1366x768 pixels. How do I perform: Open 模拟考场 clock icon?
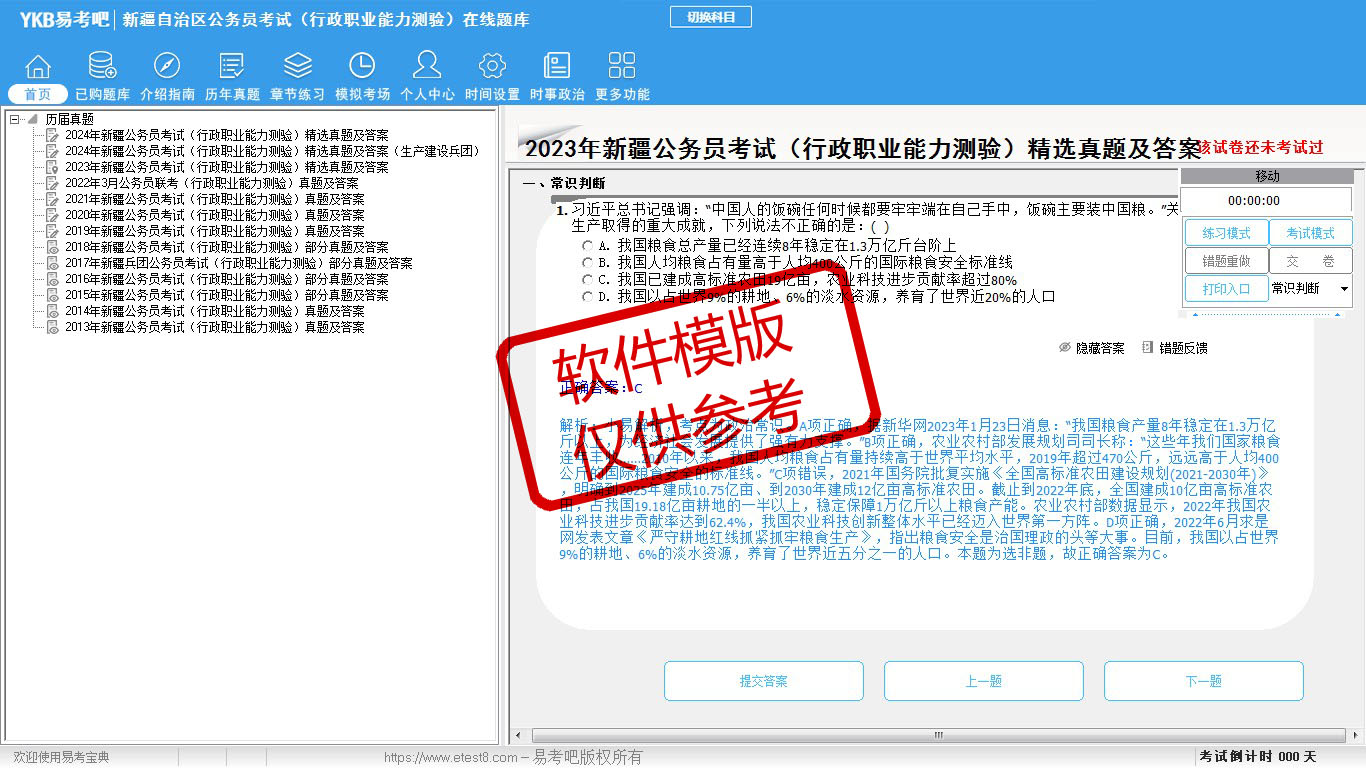(x=362, y=67)
